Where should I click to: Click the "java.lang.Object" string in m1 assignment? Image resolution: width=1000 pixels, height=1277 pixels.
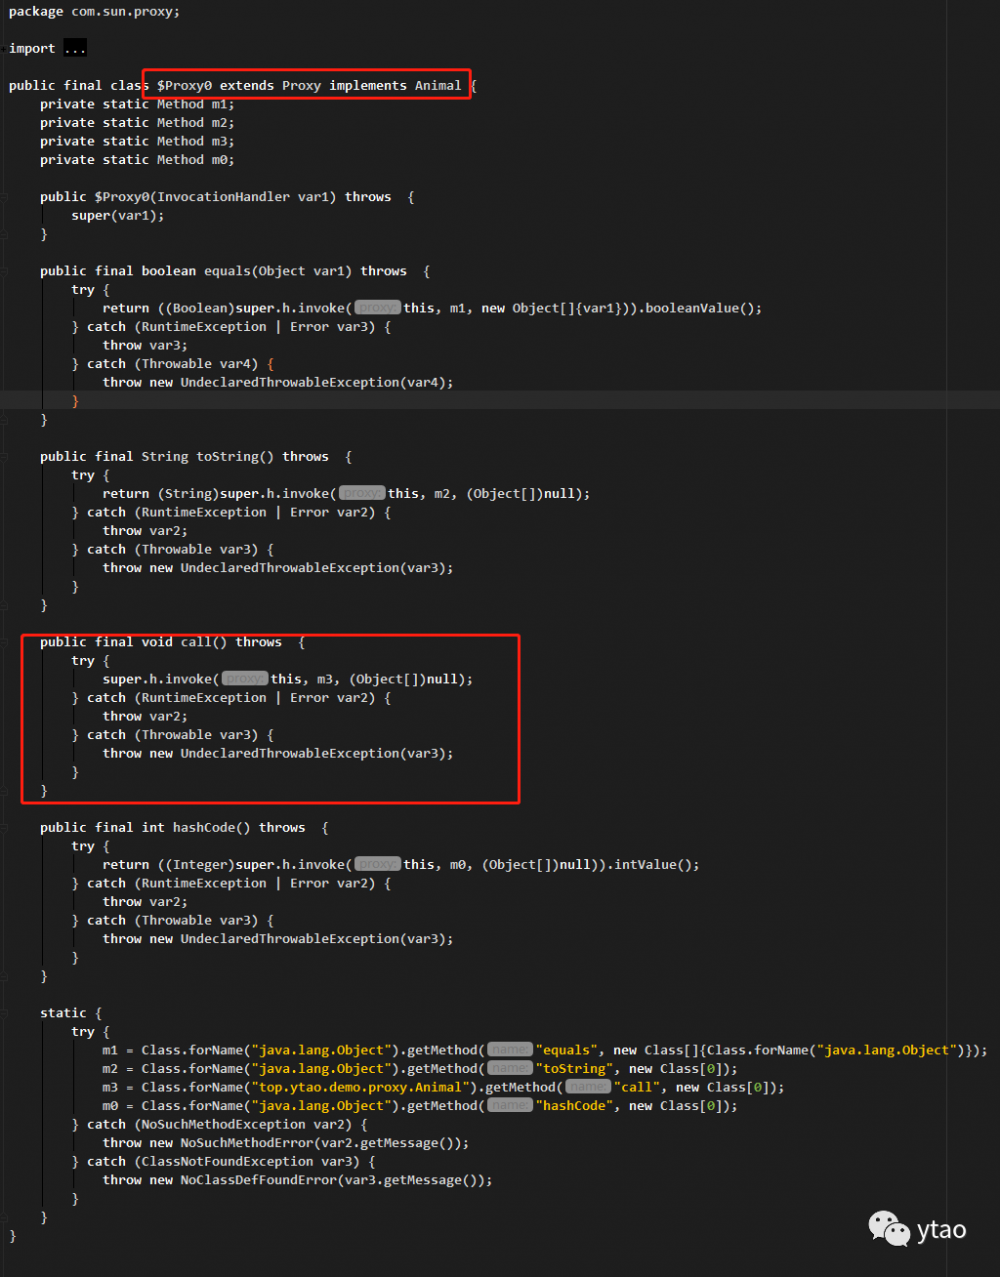pyautogui.click(x=321, y=1050)
